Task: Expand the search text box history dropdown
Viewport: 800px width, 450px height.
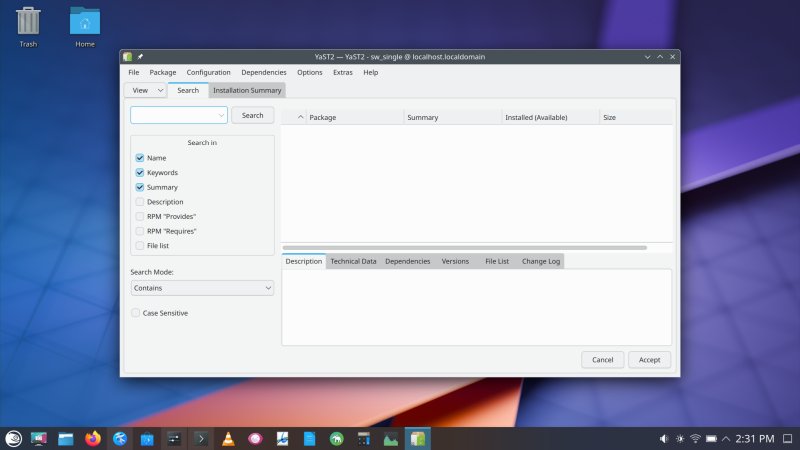Action: click(221, 115)
